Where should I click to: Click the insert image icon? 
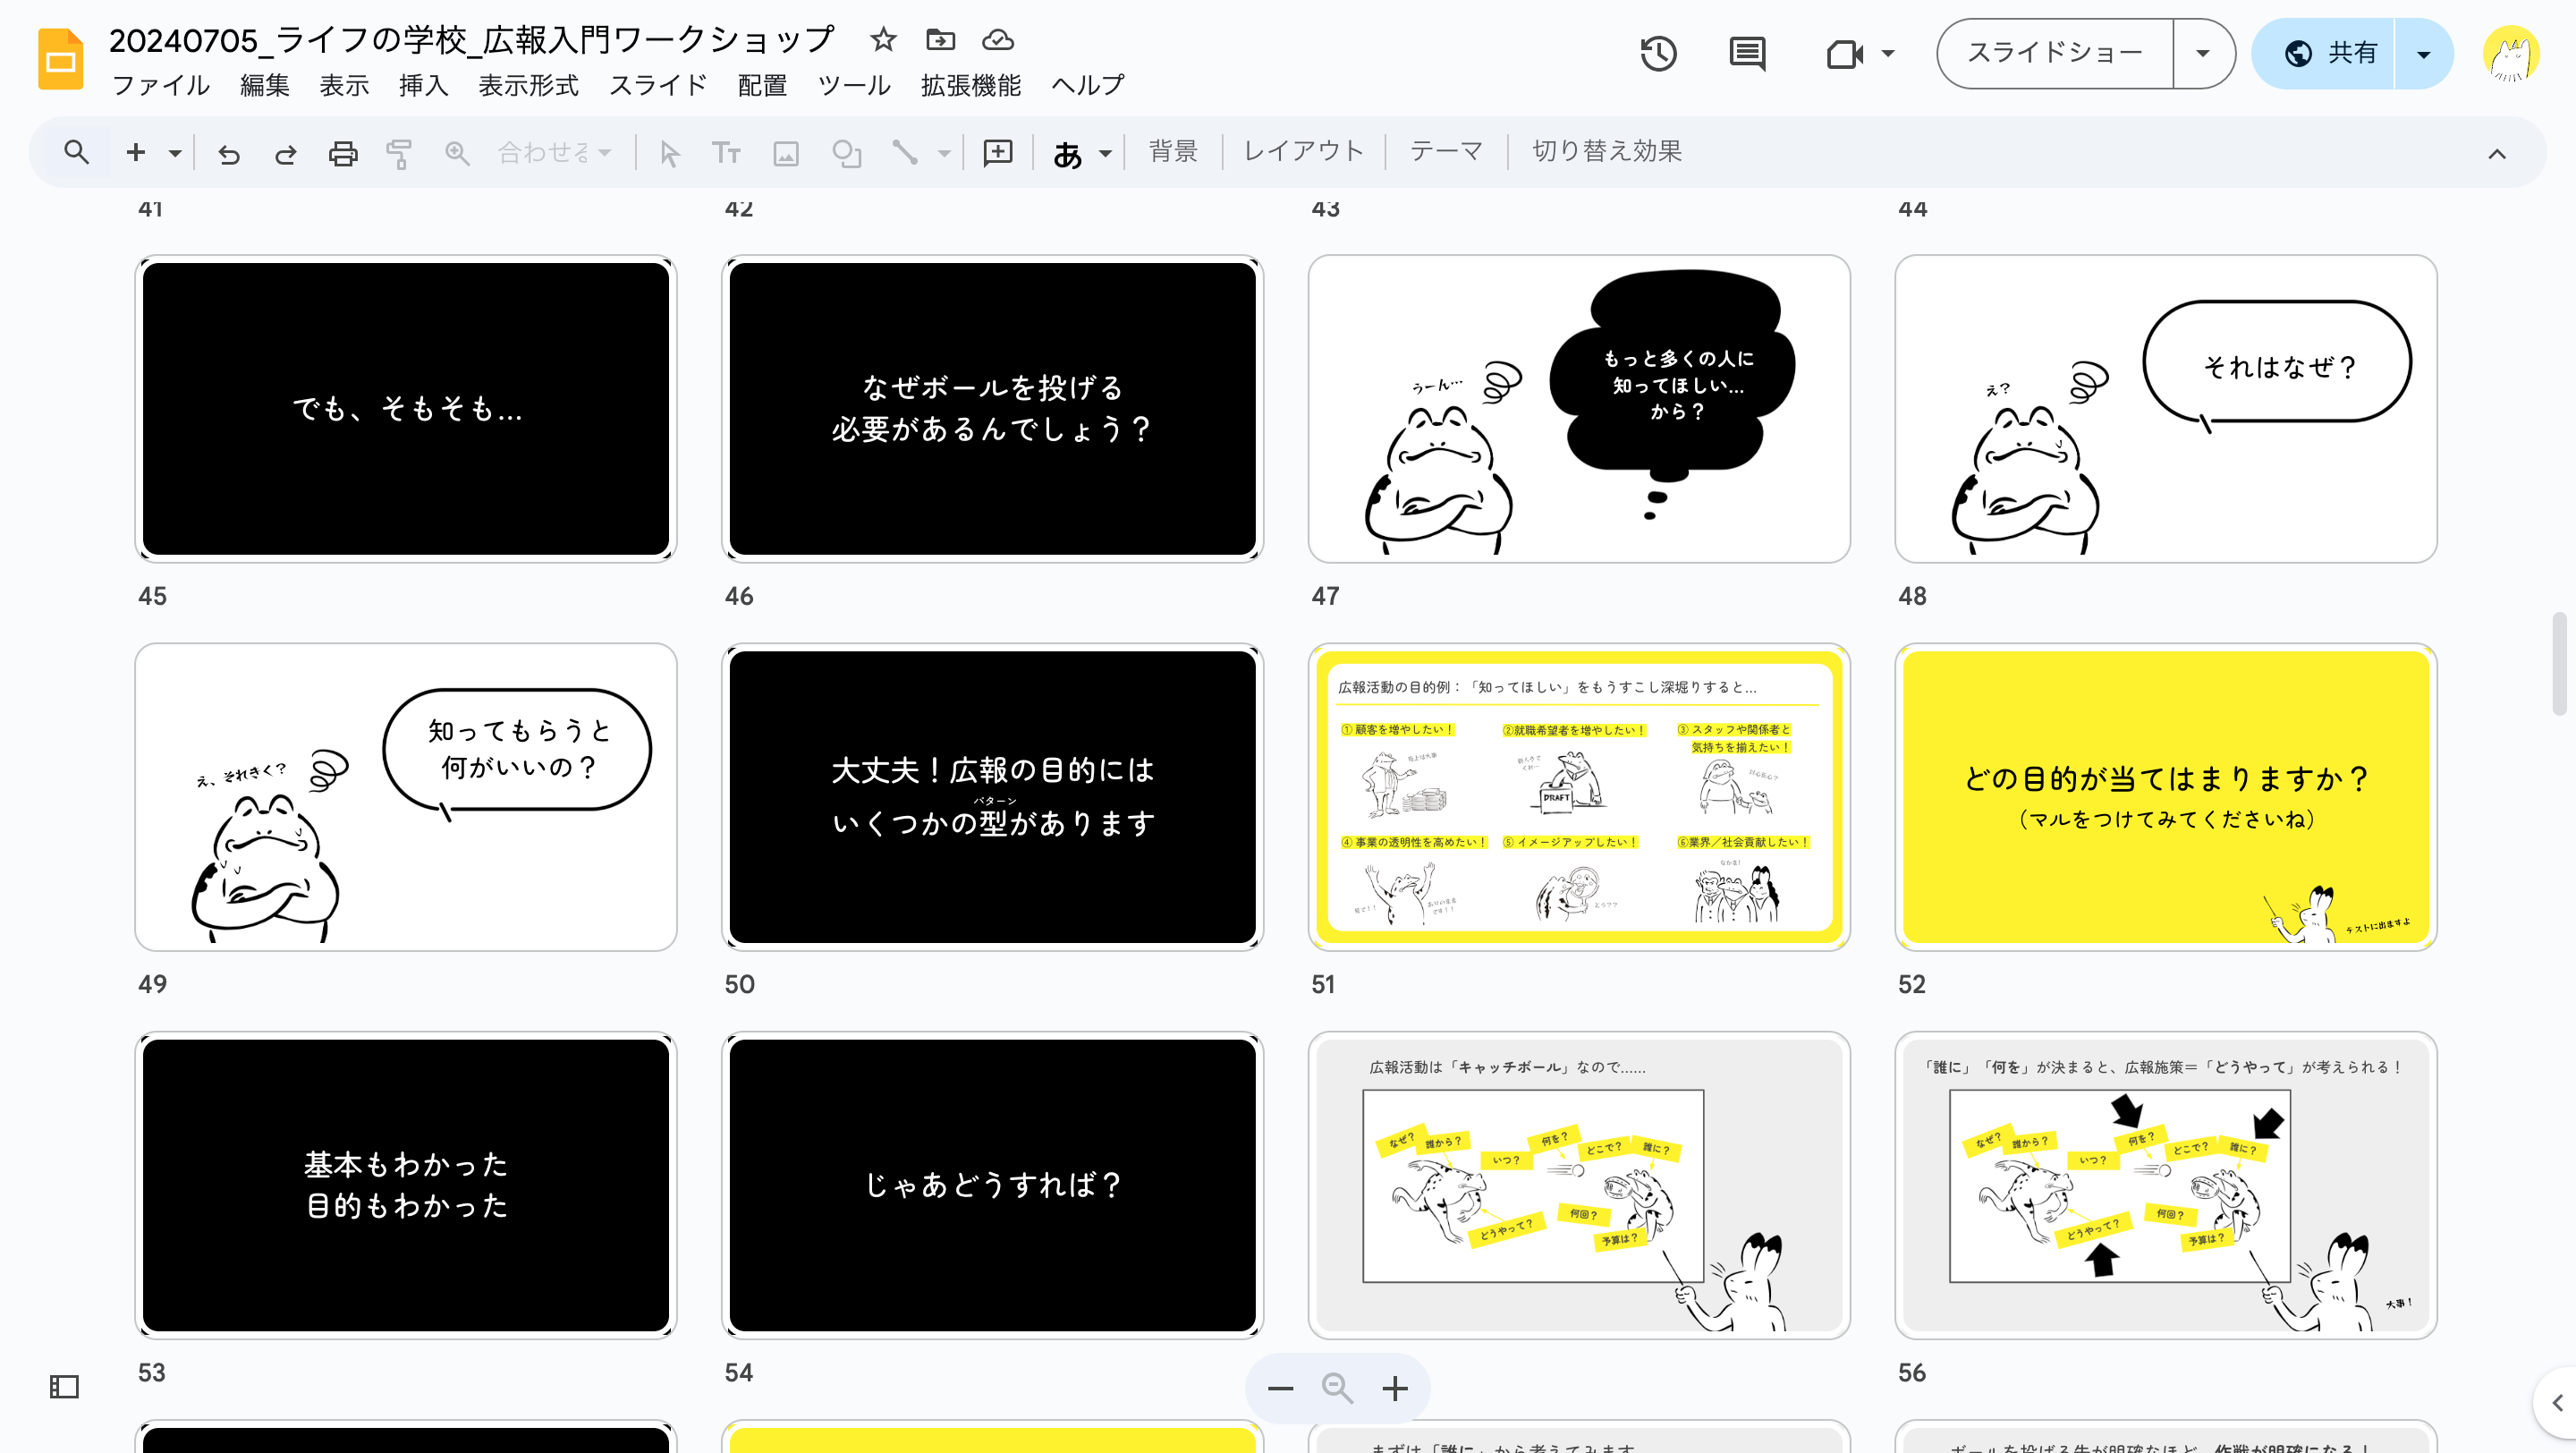(786, 153)
